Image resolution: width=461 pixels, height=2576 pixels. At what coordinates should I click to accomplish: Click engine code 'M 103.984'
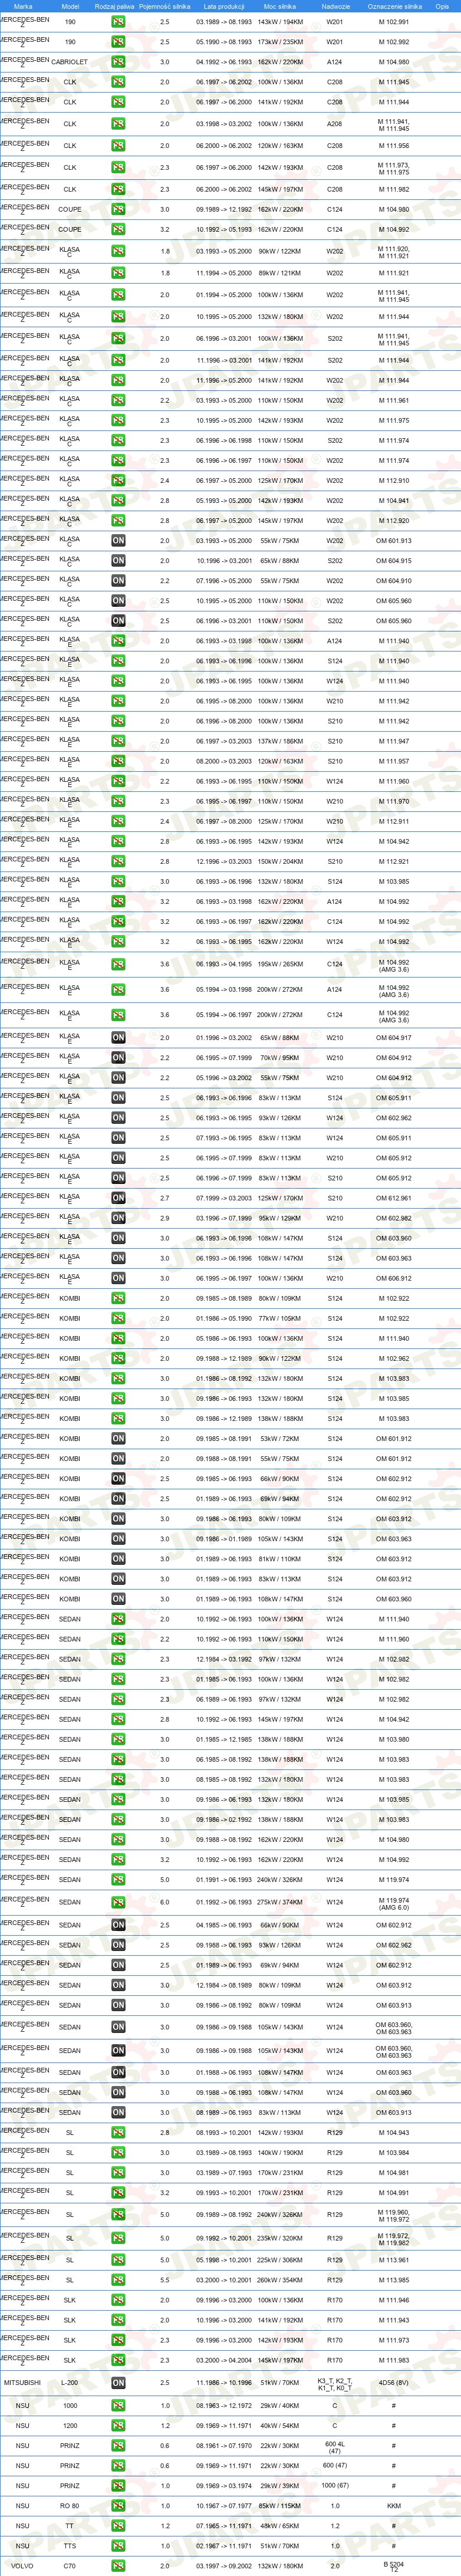pyautogui.click(x=394, y=2153)
